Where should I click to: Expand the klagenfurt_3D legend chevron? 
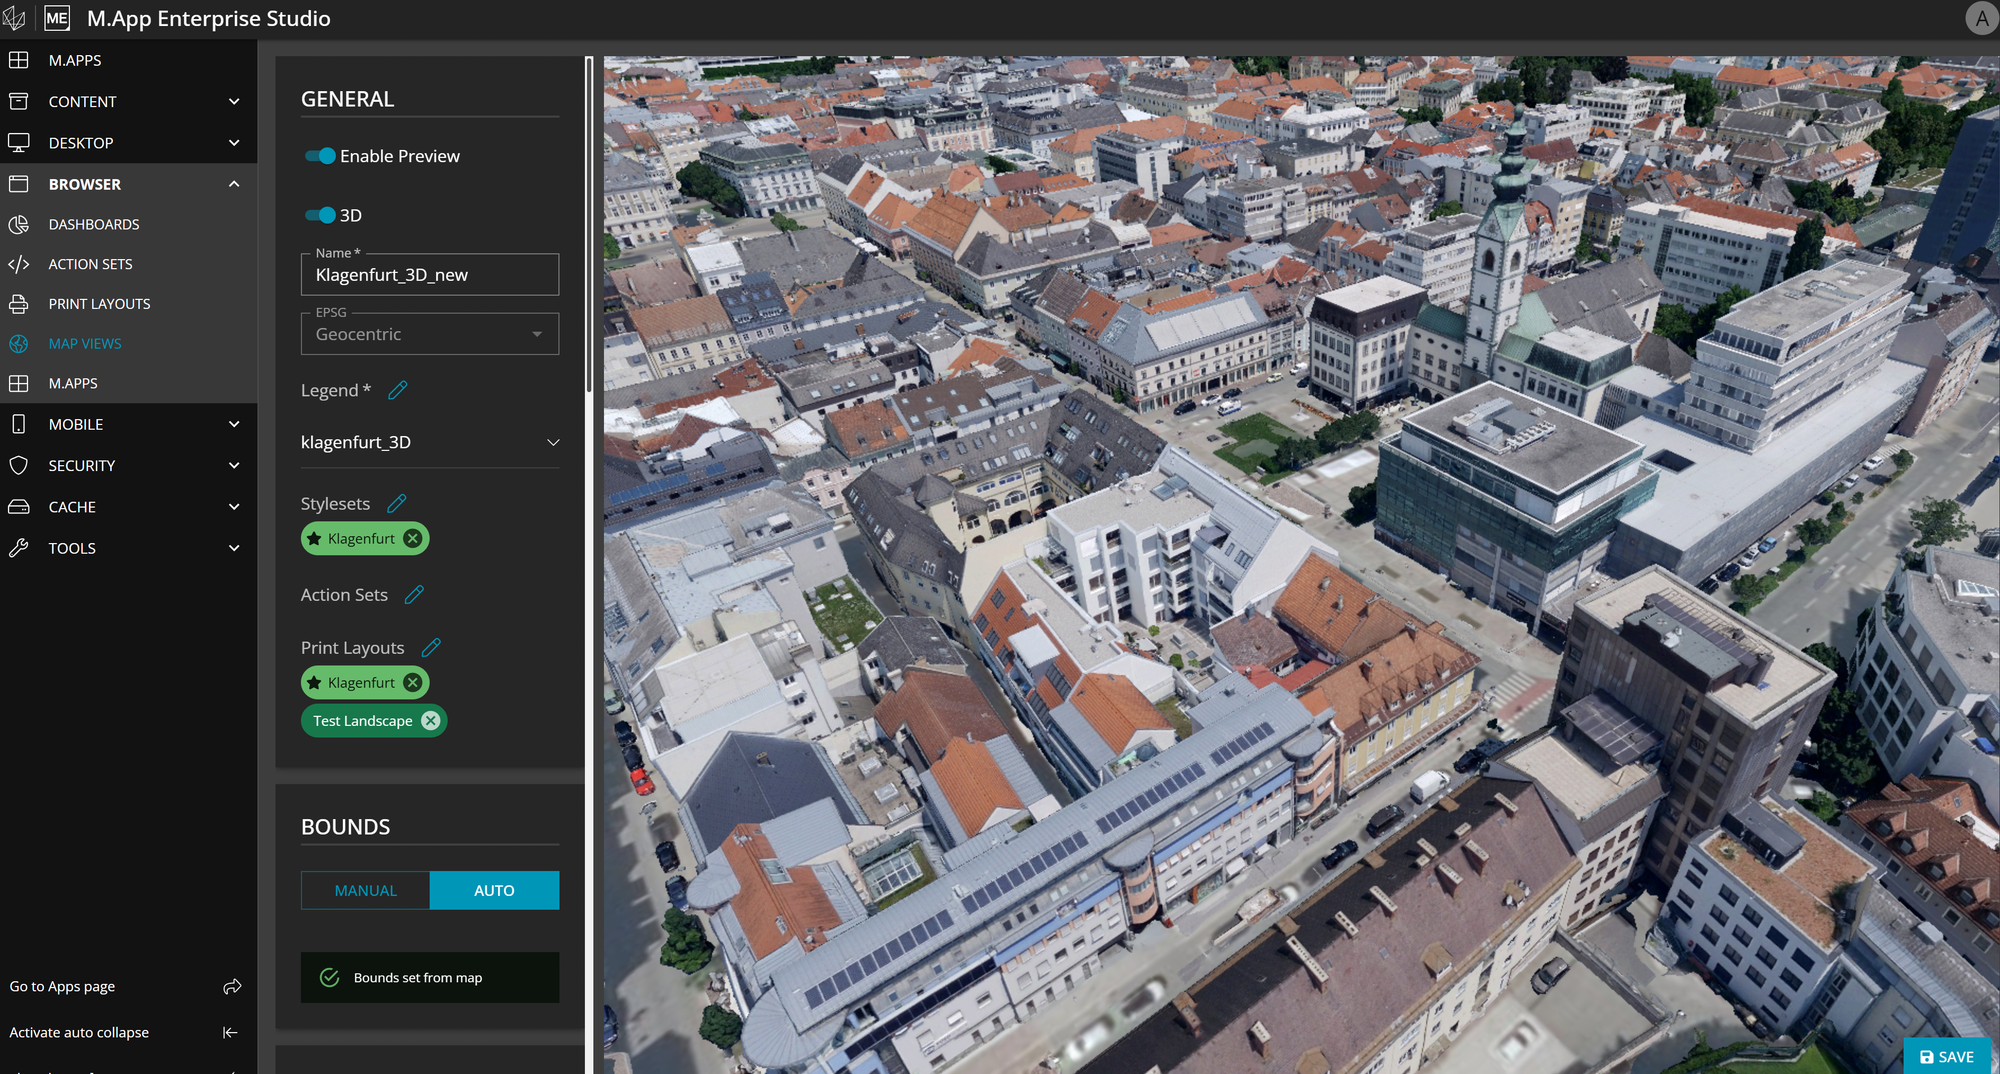click(x=553, y=442)
